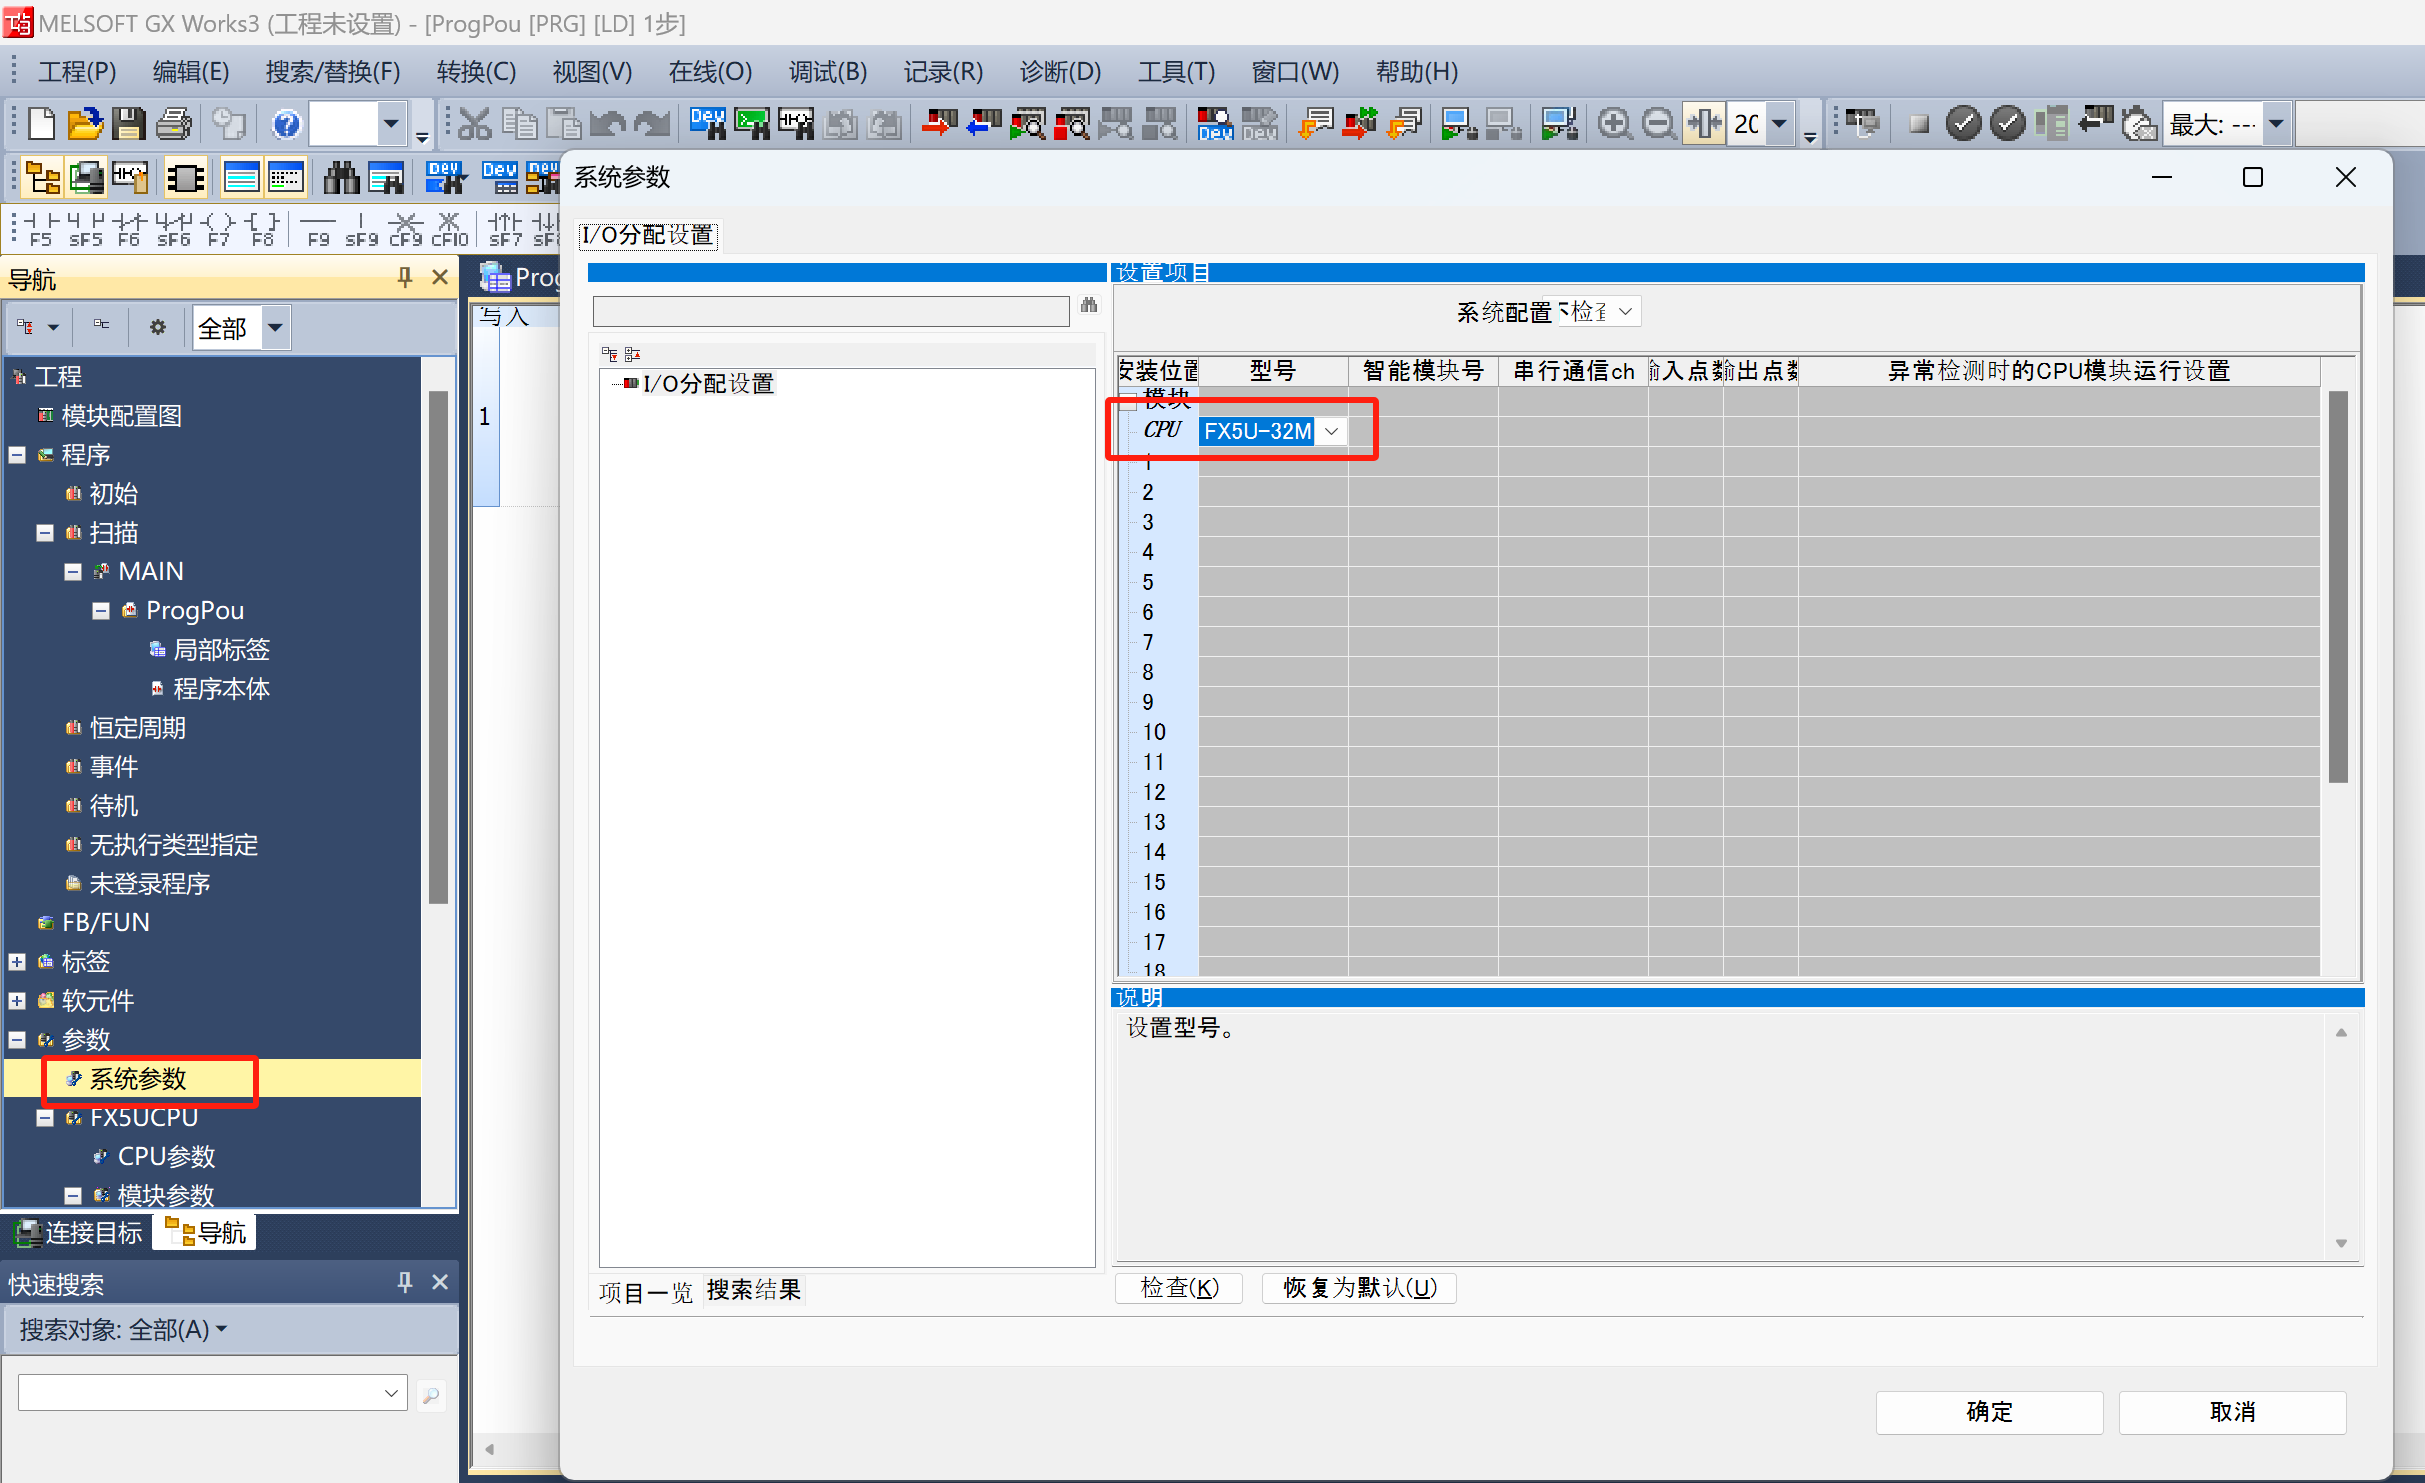Click the Read from PLC blue arrow icon

(983, 125)
